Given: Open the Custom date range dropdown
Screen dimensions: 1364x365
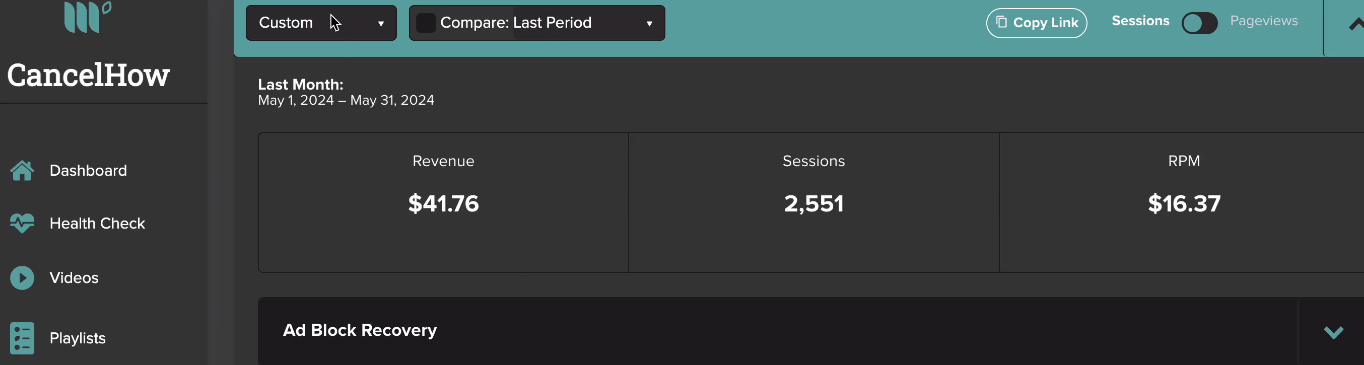Looking at the screenshot, I should (321, 23).
